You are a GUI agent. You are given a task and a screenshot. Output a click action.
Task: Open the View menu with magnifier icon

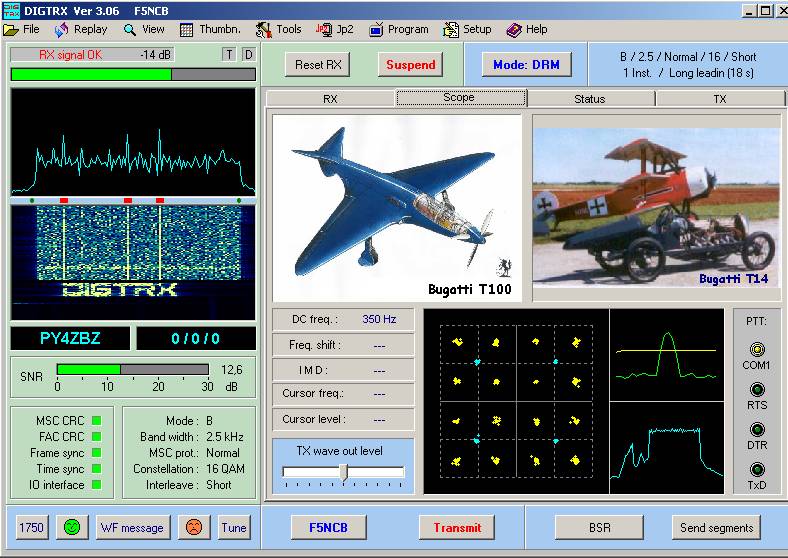tap(144, 29)
